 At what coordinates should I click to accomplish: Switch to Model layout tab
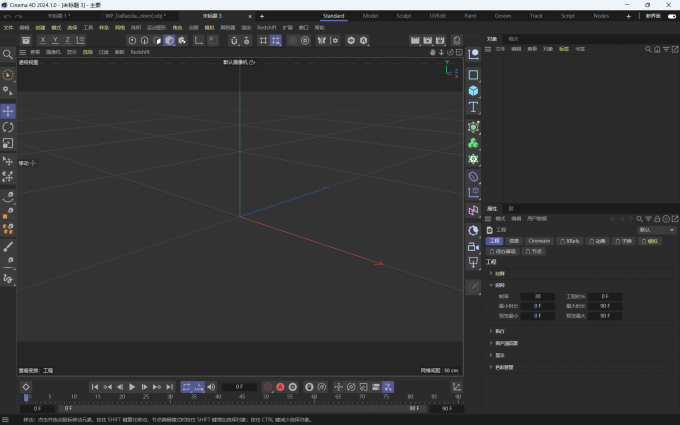tap(370, 16)
